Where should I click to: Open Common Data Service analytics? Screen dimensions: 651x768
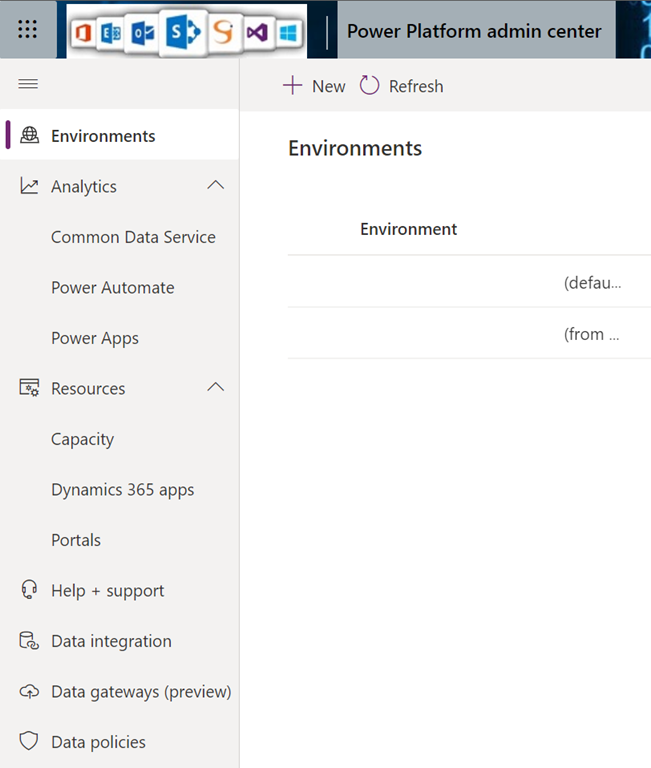(133, 237)
